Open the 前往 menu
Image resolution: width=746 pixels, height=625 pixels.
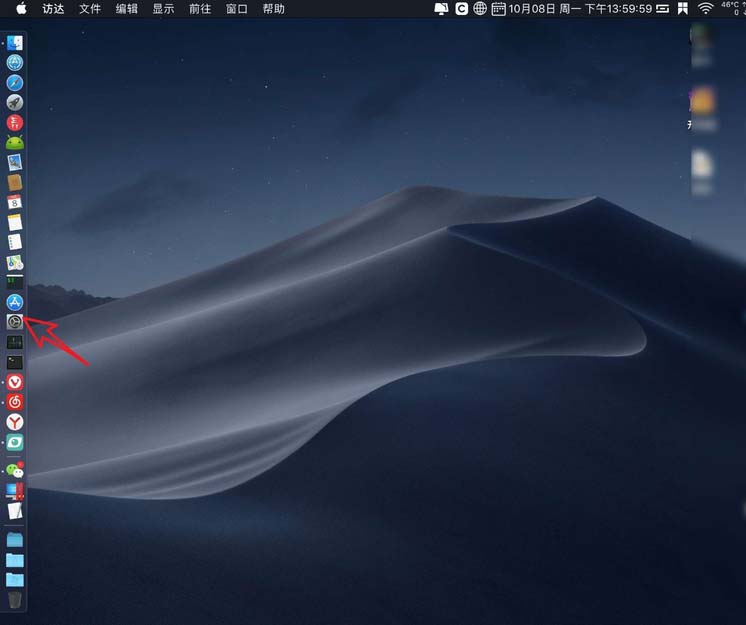[x=200, y=9]
